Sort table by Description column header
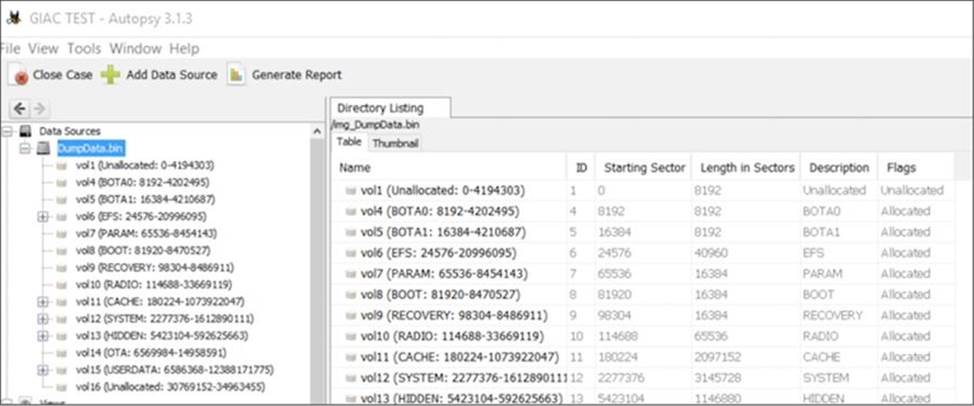 [839, 168]
